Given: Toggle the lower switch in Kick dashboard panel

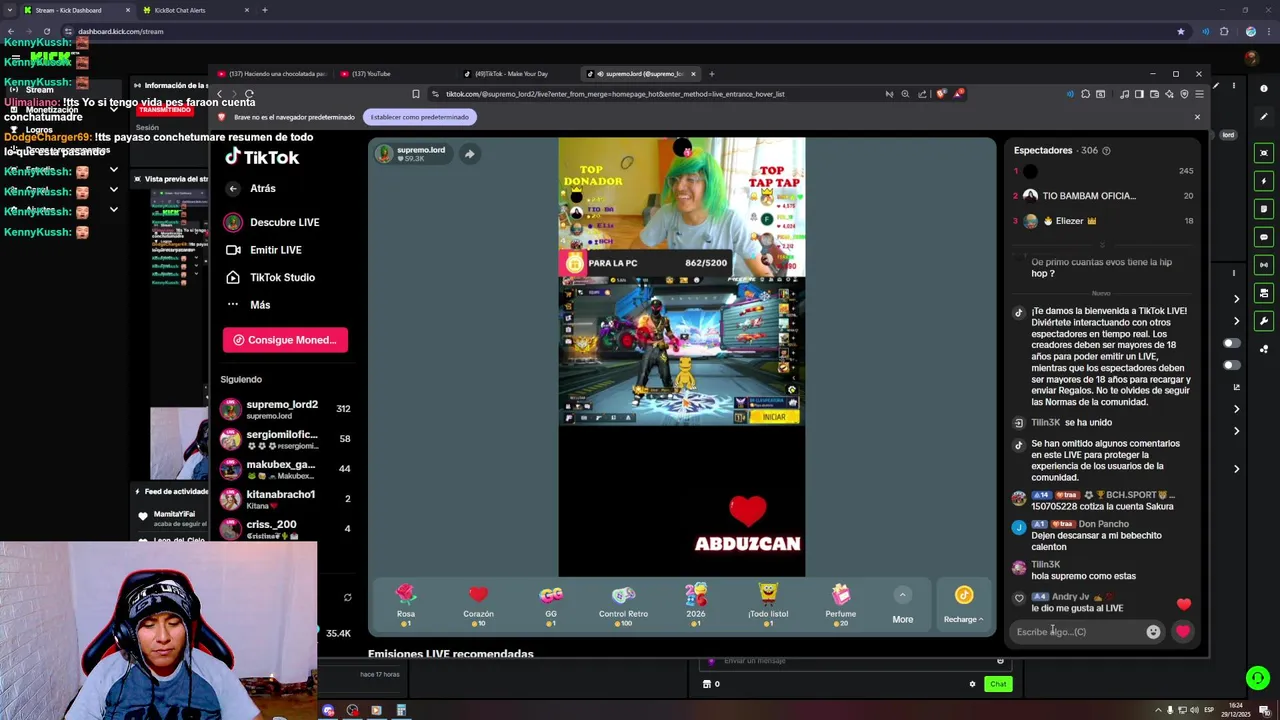Looking at the screenshot, I should coord(1232,365).
